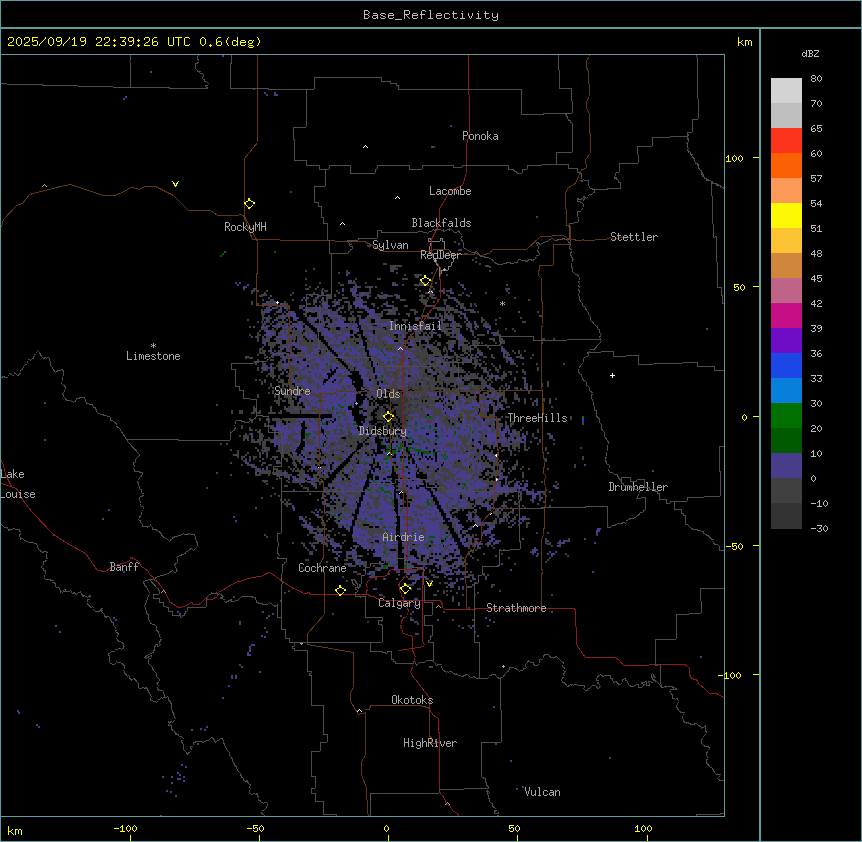Image resolution: width=862 pixels, height=842 pixels.
Task: Click the Base_Reflectivity title text
Action: click(430, 15)
